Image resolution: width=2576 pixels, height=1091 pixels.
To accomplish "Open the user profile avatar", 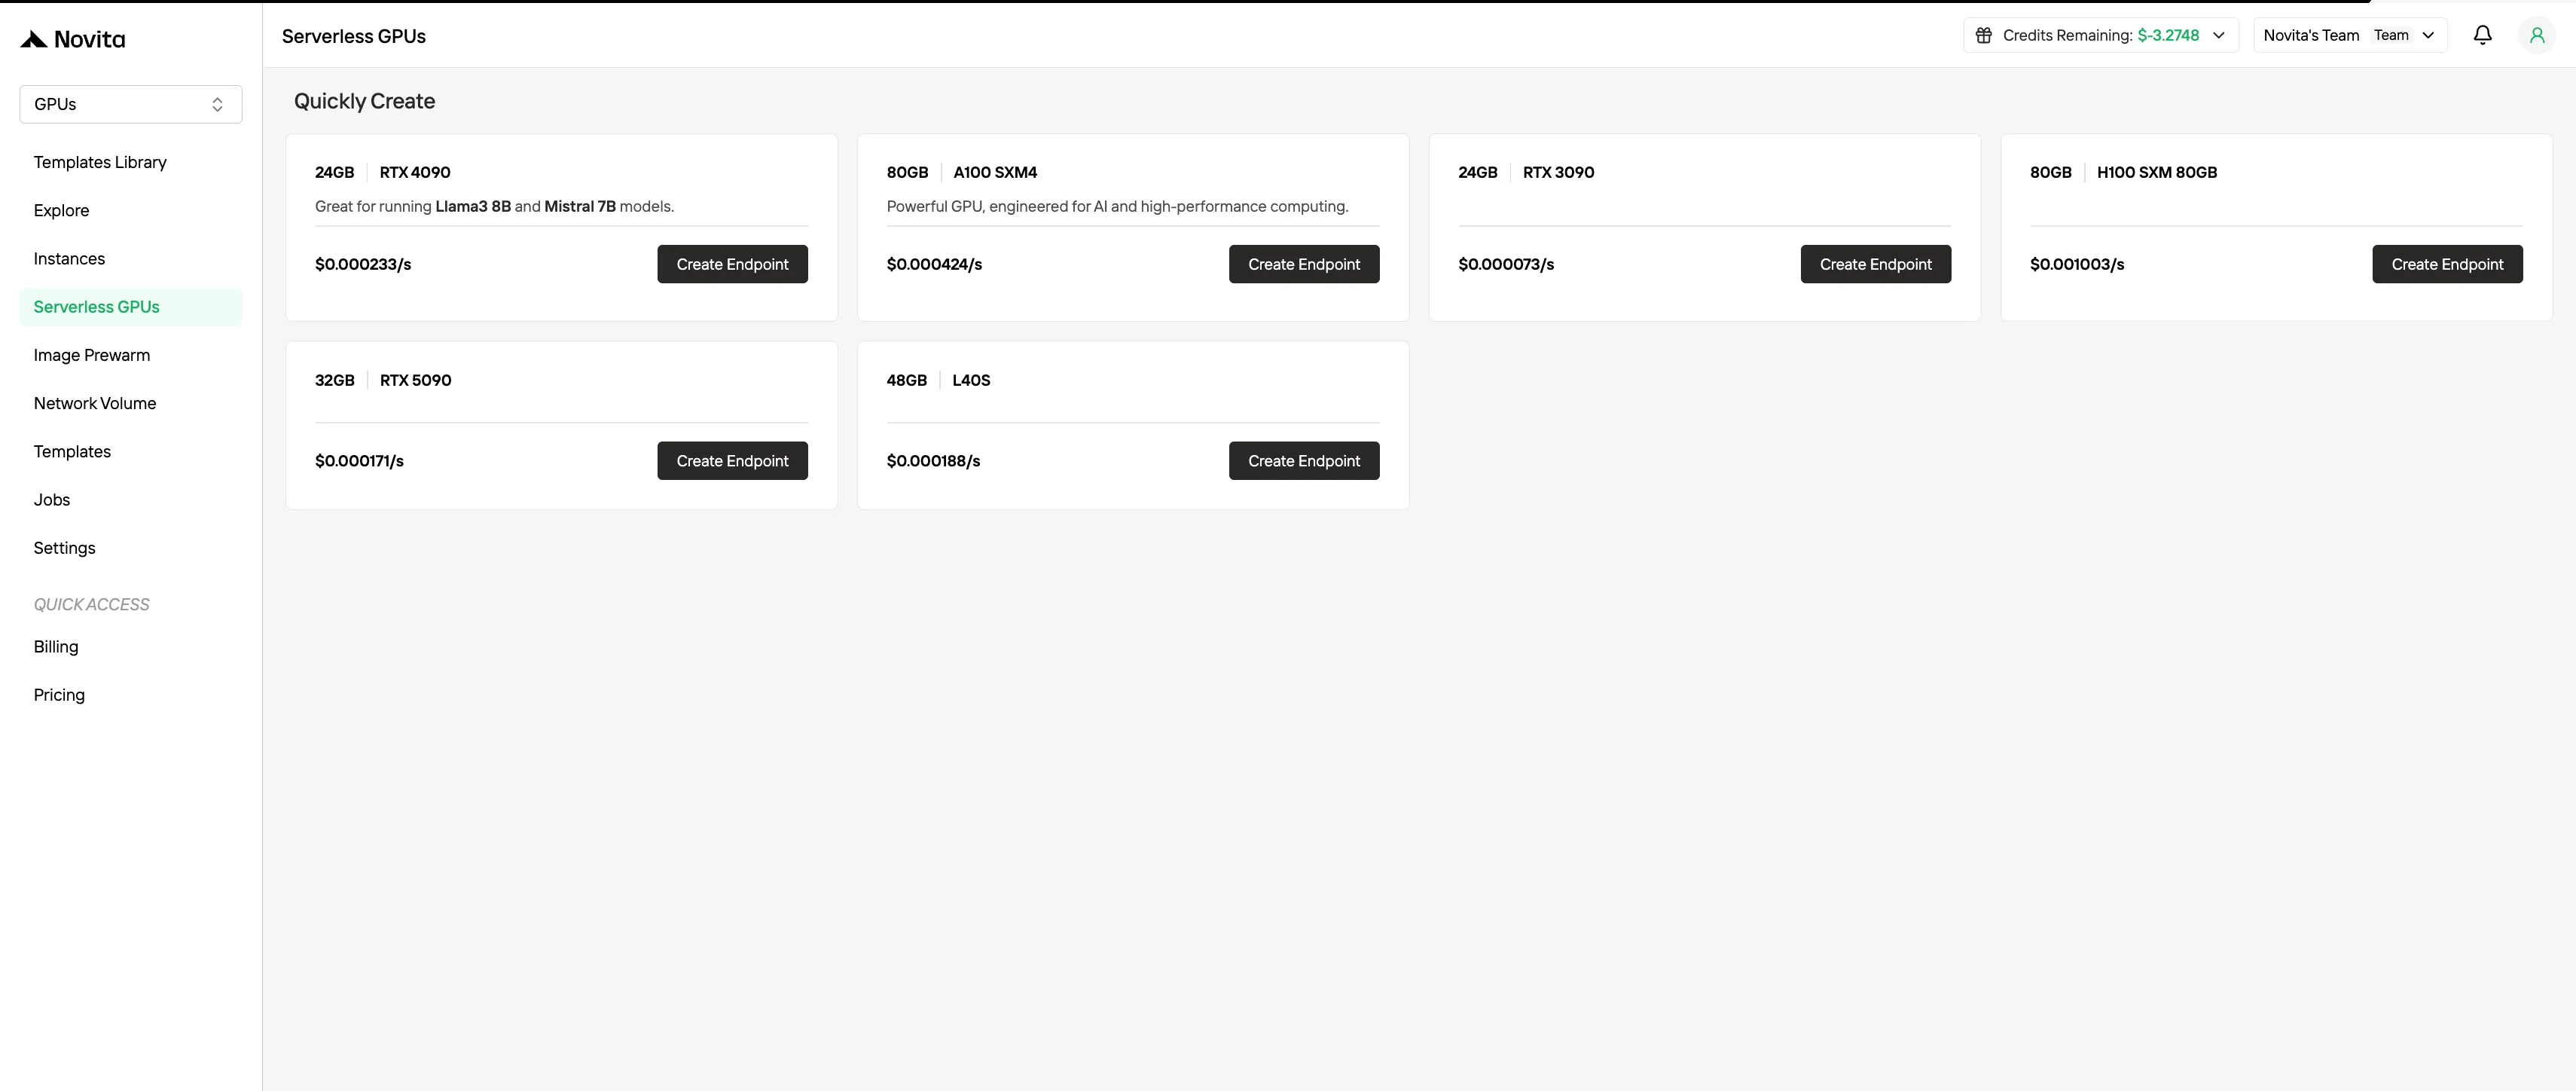I will pos(2537,35).
